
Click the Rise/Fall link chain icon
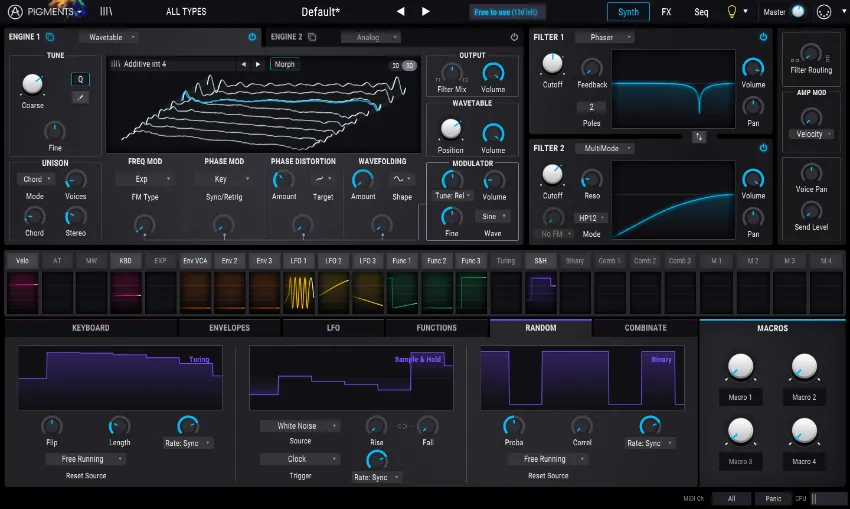pyautogui.click(x=402, y=426)
